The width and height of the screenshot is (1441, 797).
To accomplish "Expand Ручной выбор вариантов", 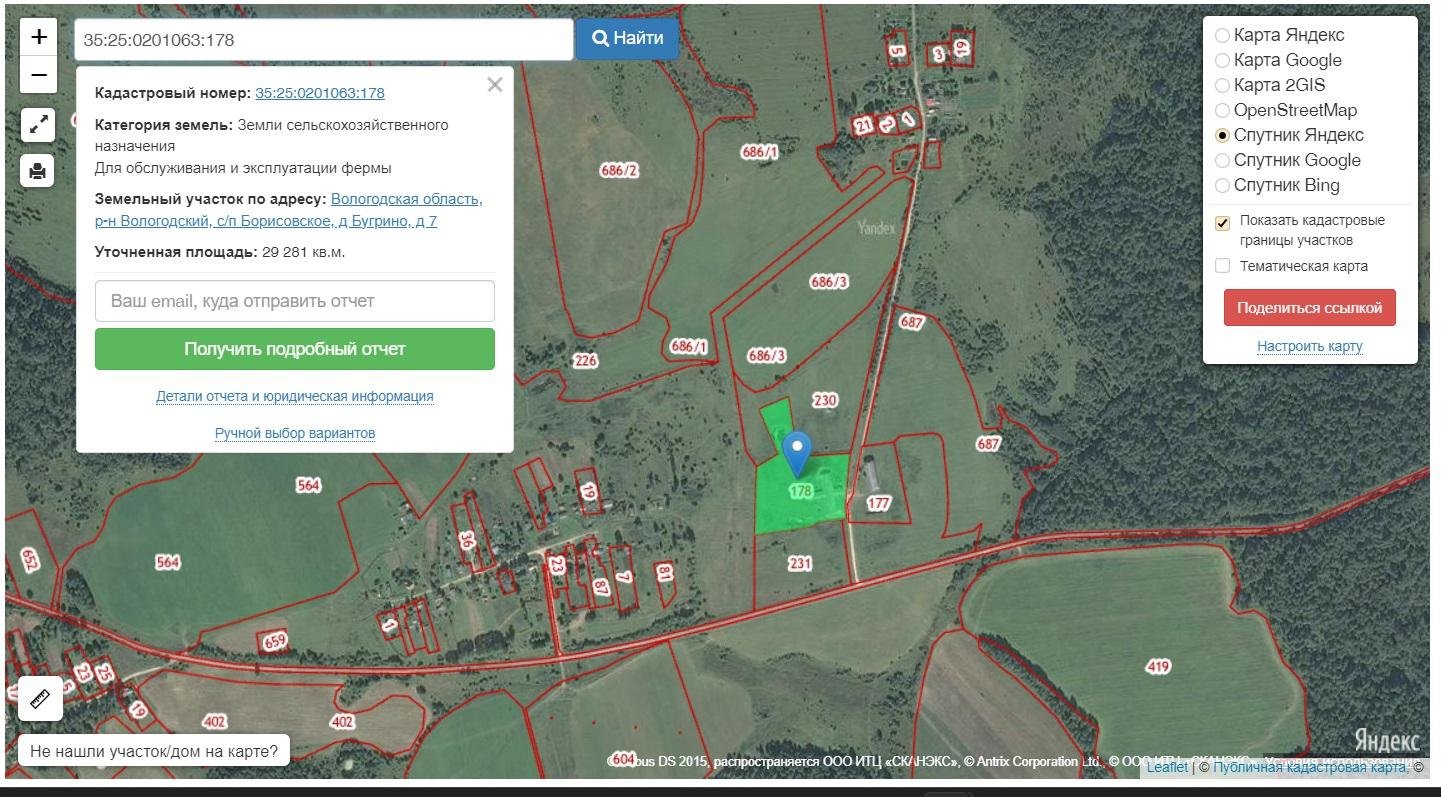I will tap(295, 433).
